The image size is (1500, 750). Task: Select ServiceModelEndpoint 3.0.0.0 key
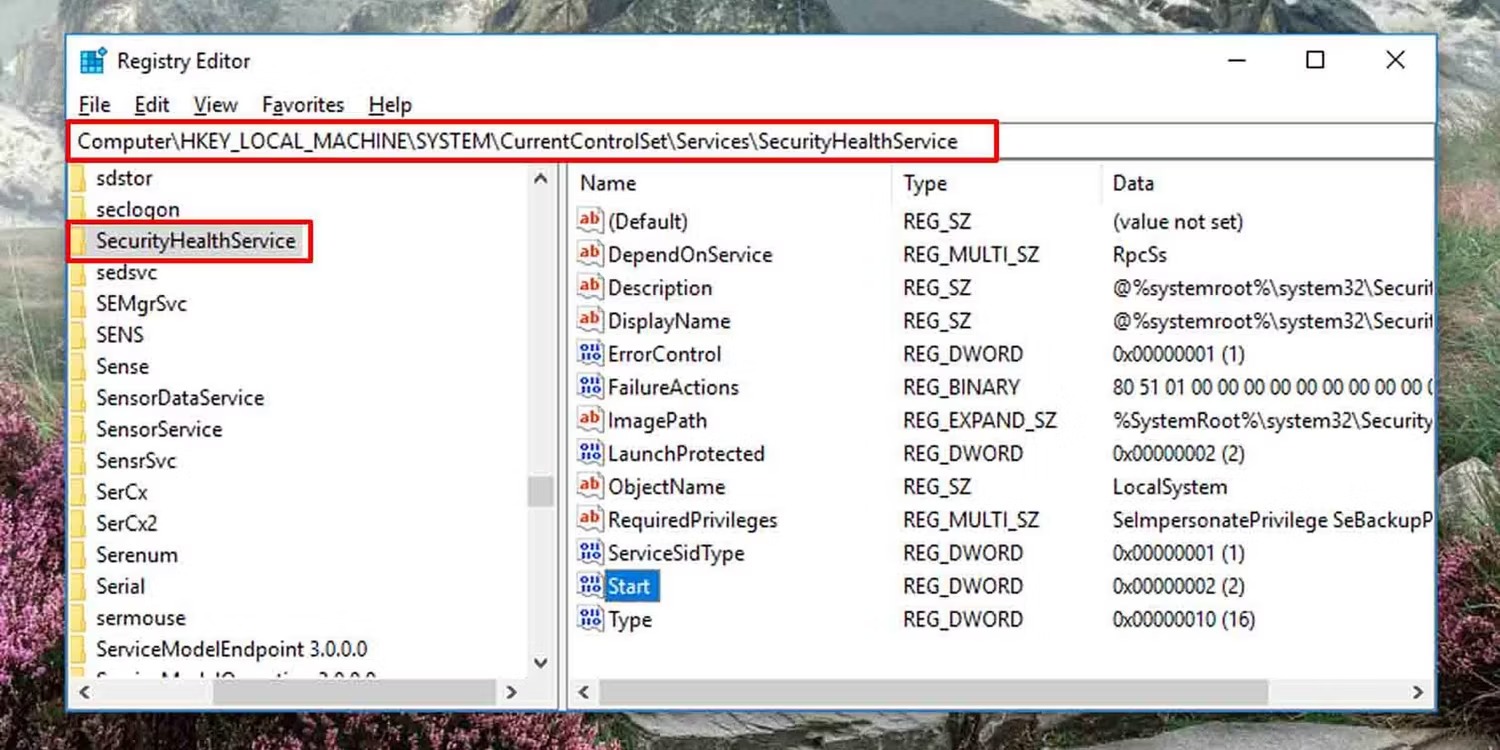(x=232, y=649)
